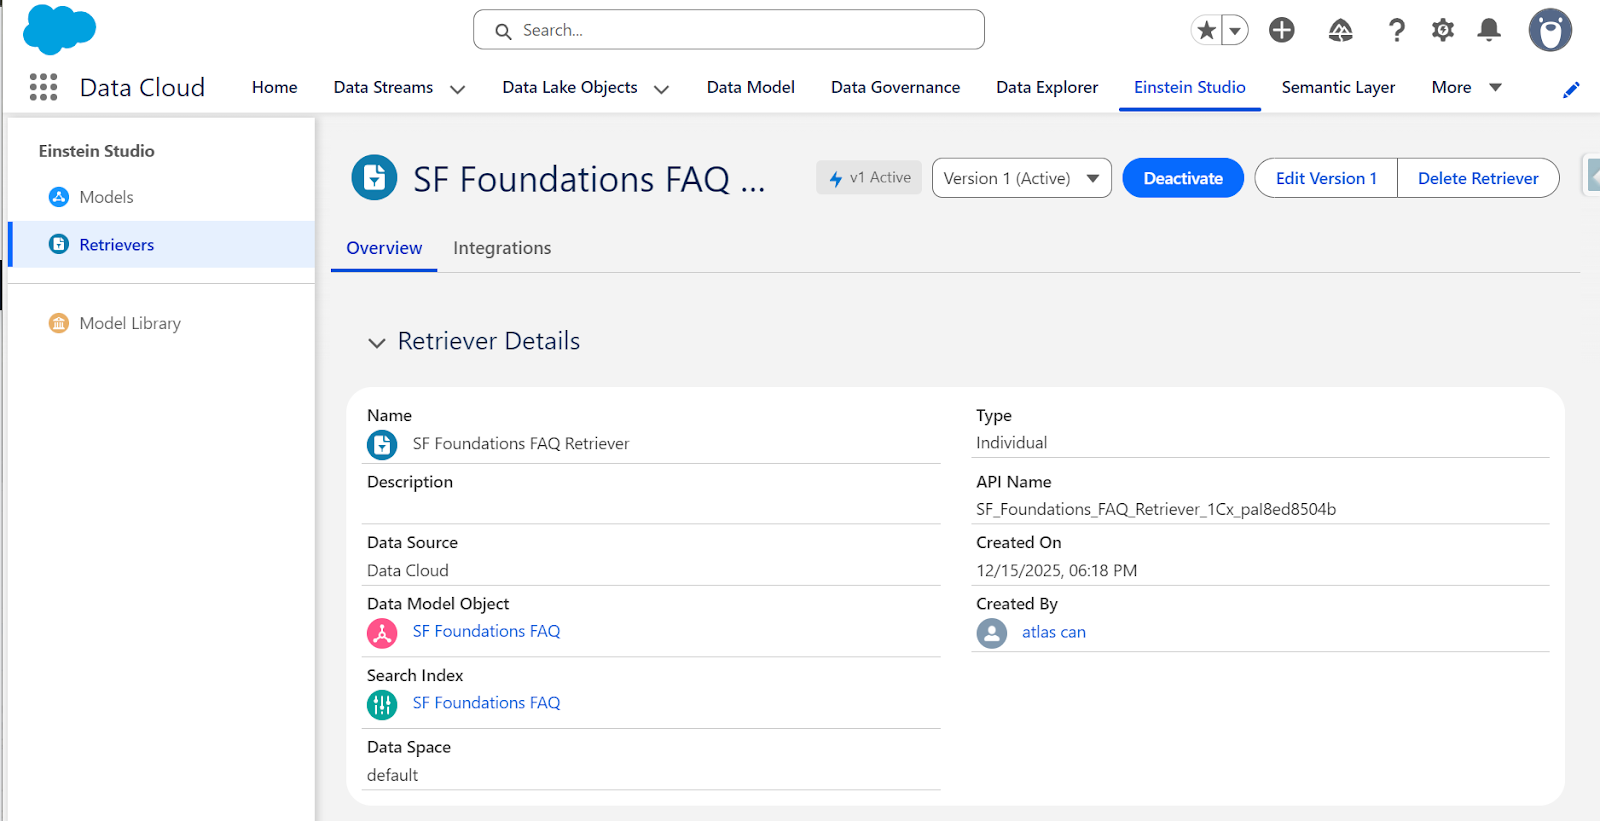The height and width of the screenshot is (821, 1600).
Task: Open the atlas can user link
Action: (1053, 632)
